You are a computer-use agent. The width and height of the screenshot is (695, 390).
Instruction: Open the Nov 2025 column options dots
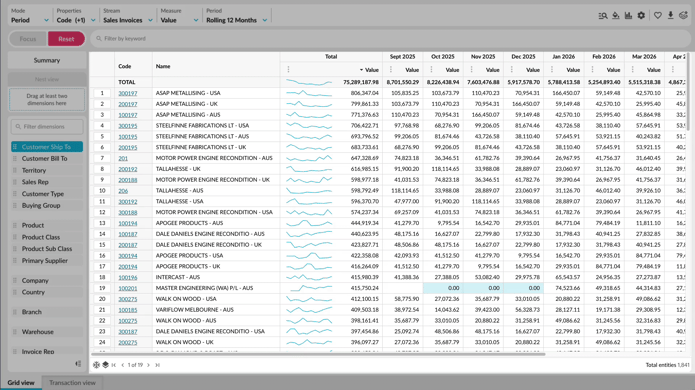pyautogui.click(x=472, y=70)
